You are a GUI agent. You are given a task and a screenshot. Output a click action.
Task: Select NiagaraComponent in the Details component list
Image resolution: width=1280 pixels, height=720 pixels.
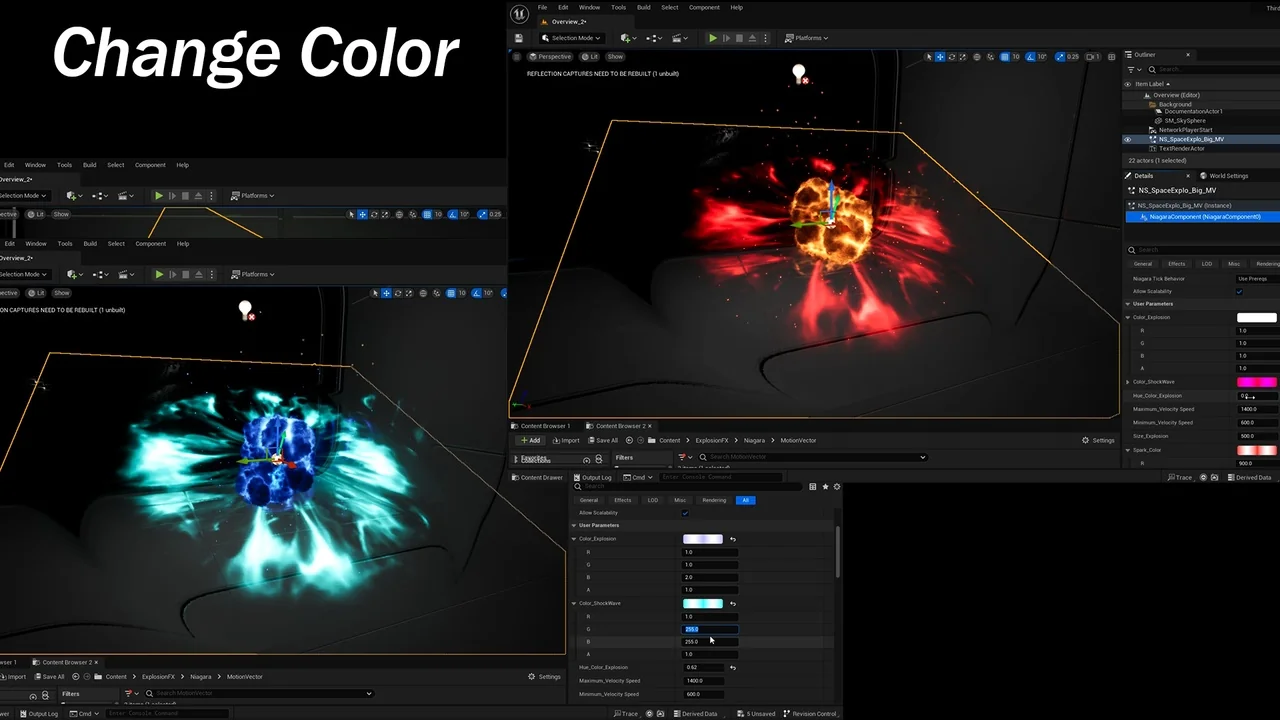[1204, 216]
